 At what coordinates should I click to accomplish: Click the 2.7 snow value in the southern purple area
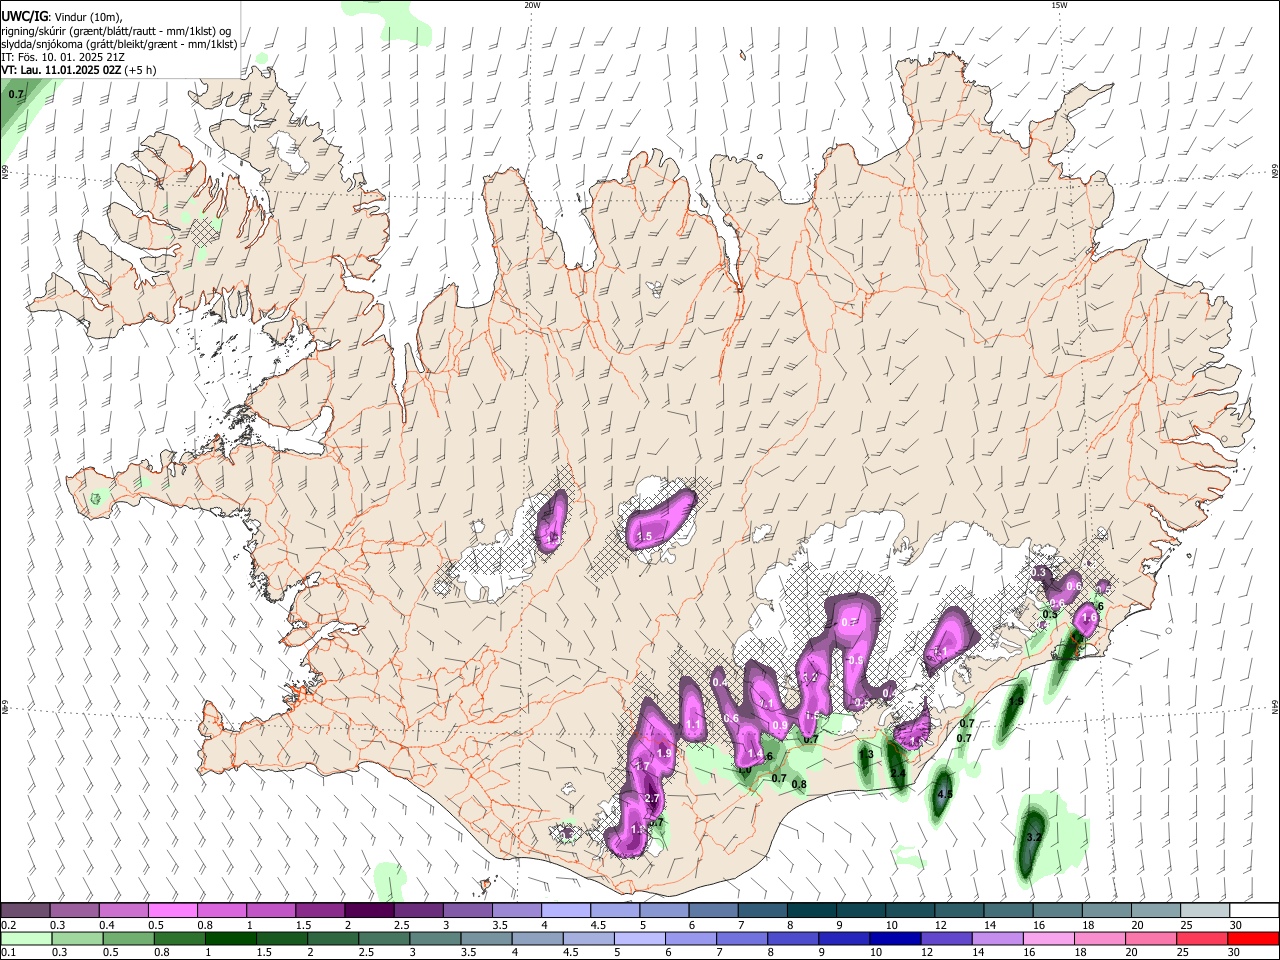click(x=652, y=798)
